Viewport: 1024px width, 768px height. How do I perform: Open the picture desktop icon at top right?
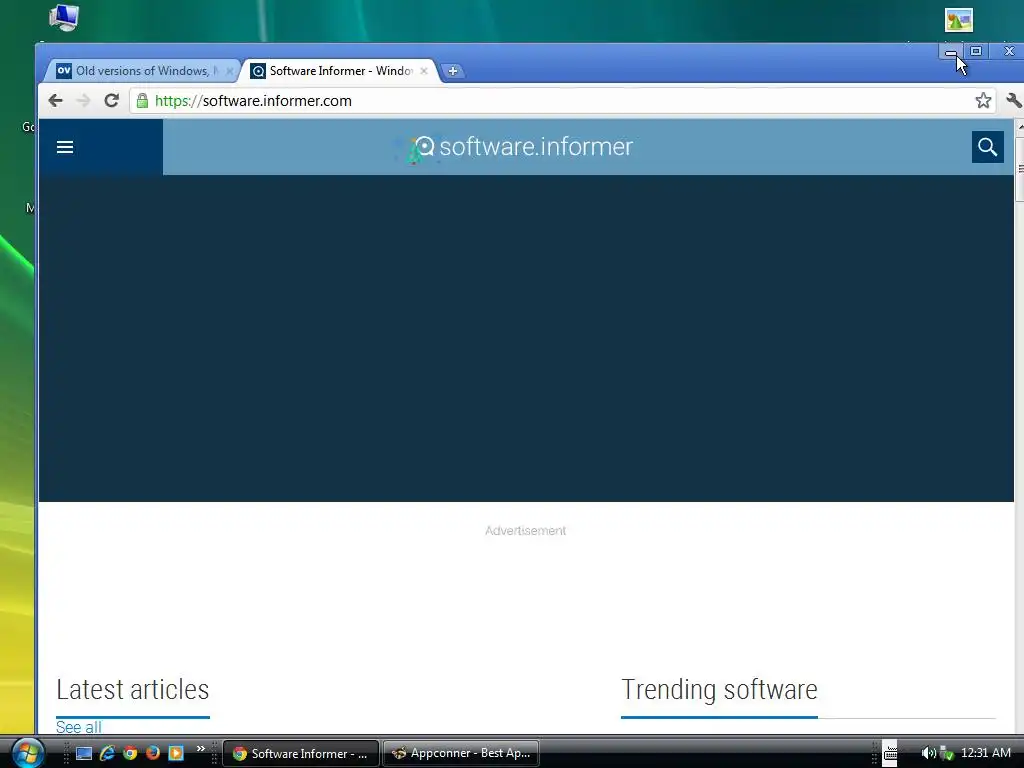pos(959,20)
